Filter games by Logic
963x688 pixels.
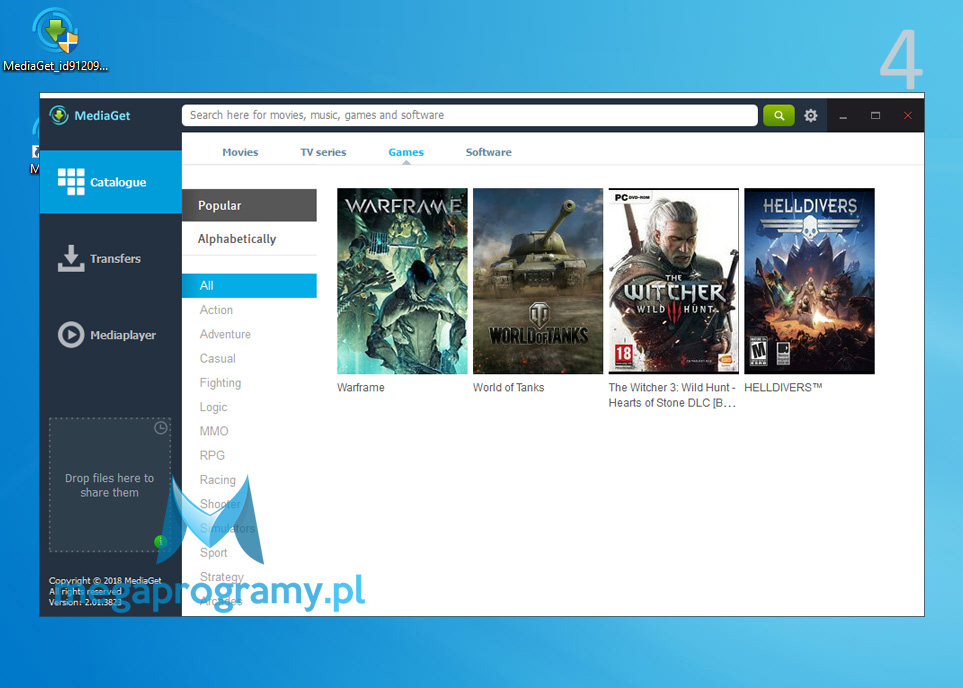[x=213, y=407]
